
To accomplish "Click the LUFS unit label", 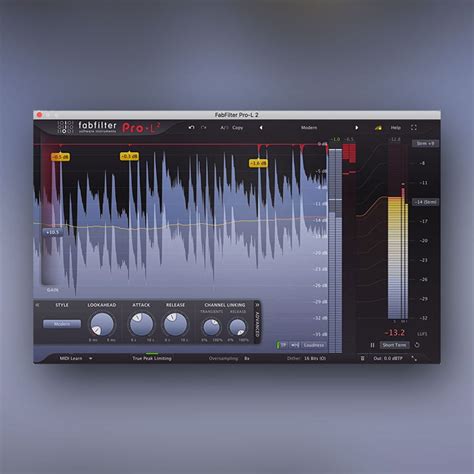I will point(422,334).
